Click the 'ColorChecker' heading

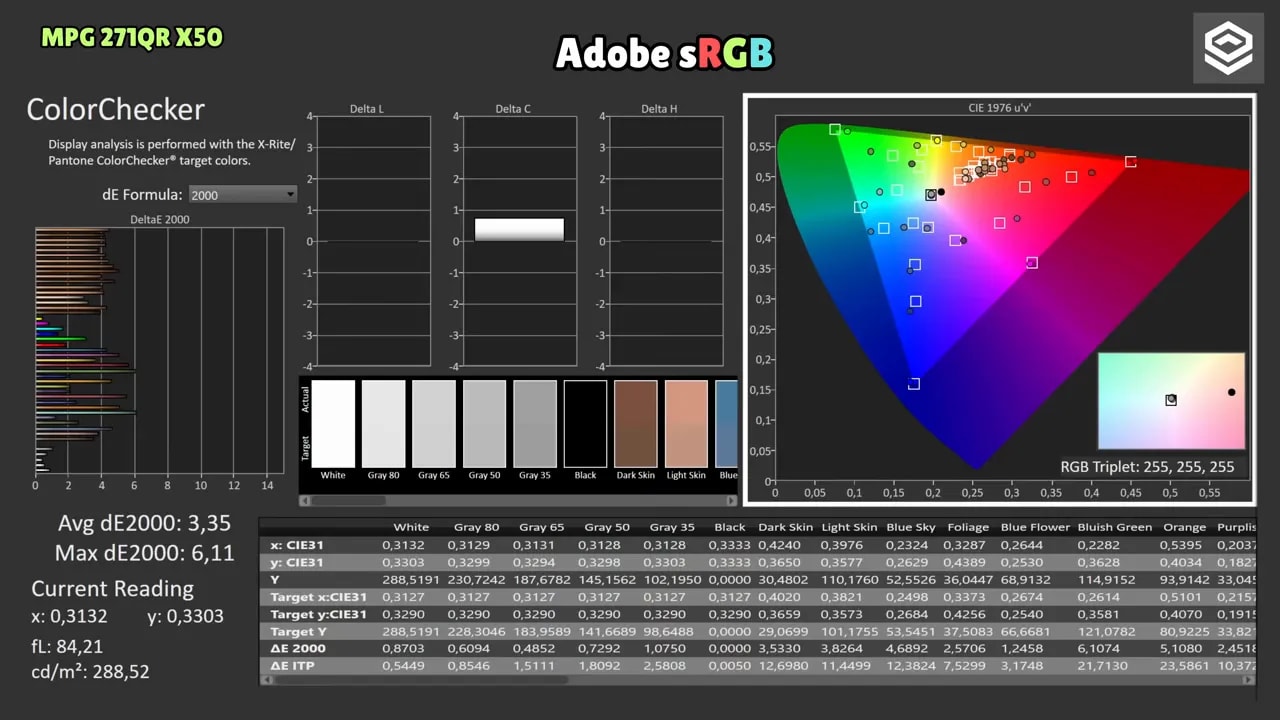click(x=116, y=110)
